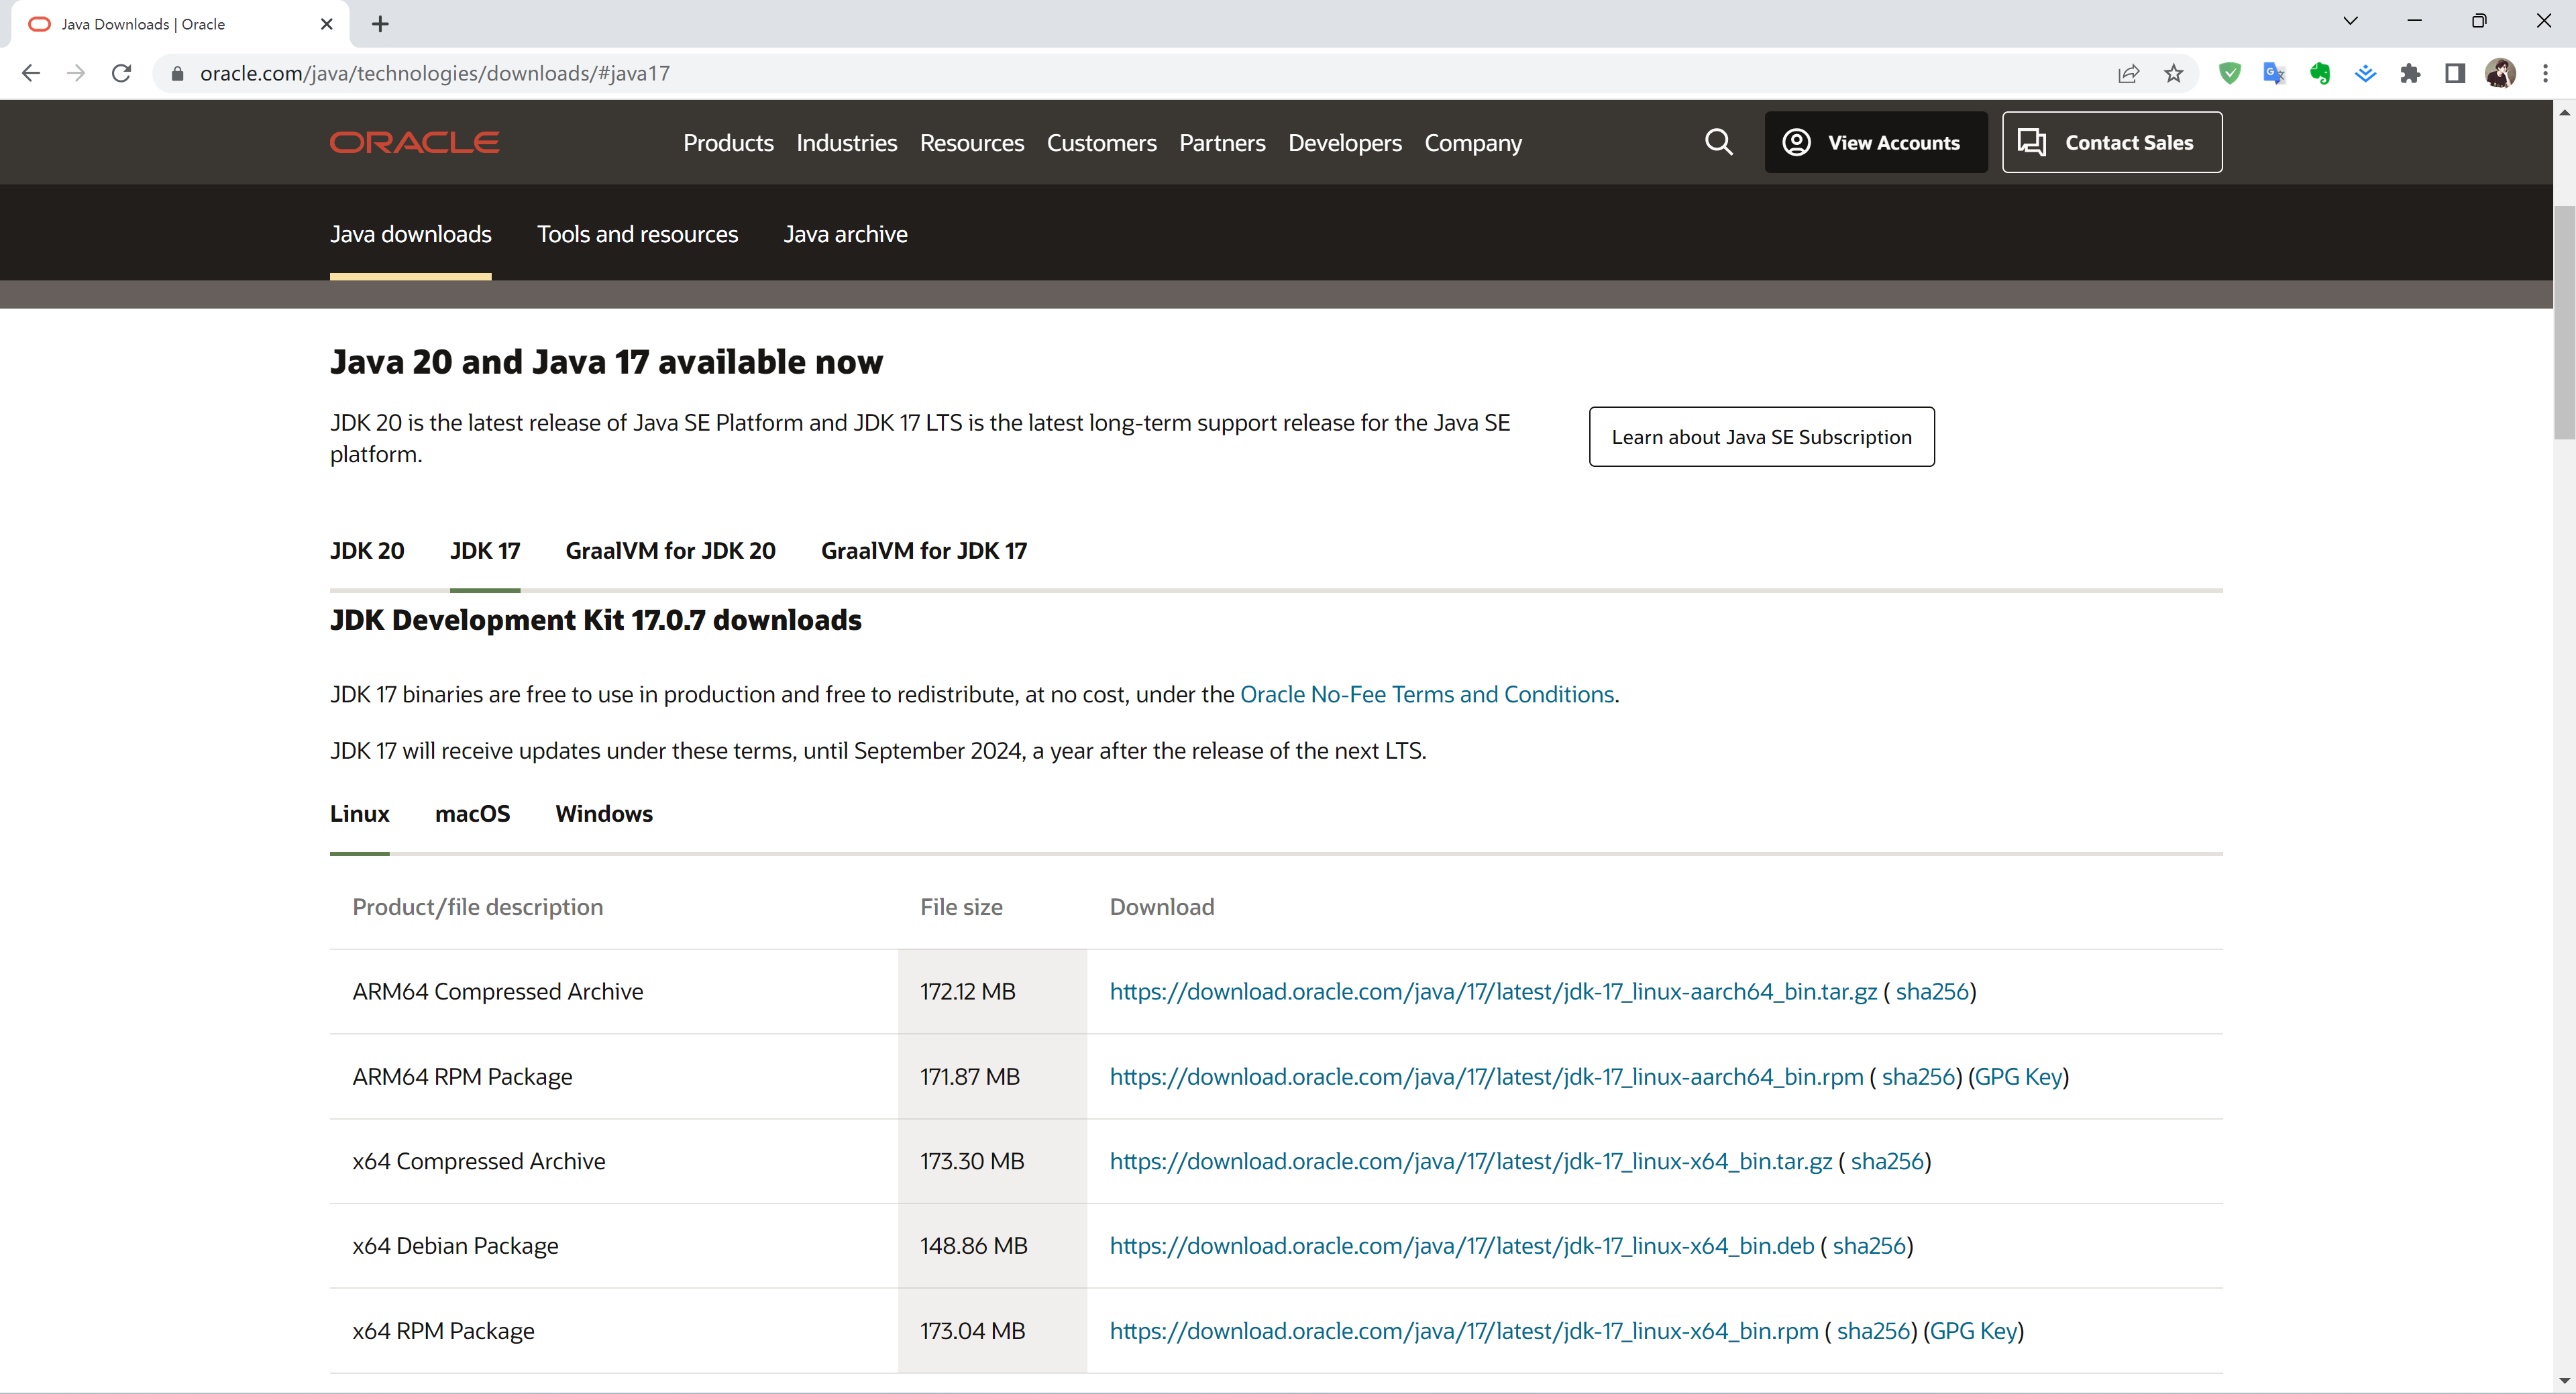
Task: Open the Partners menu
Action: click(1222, 143)
